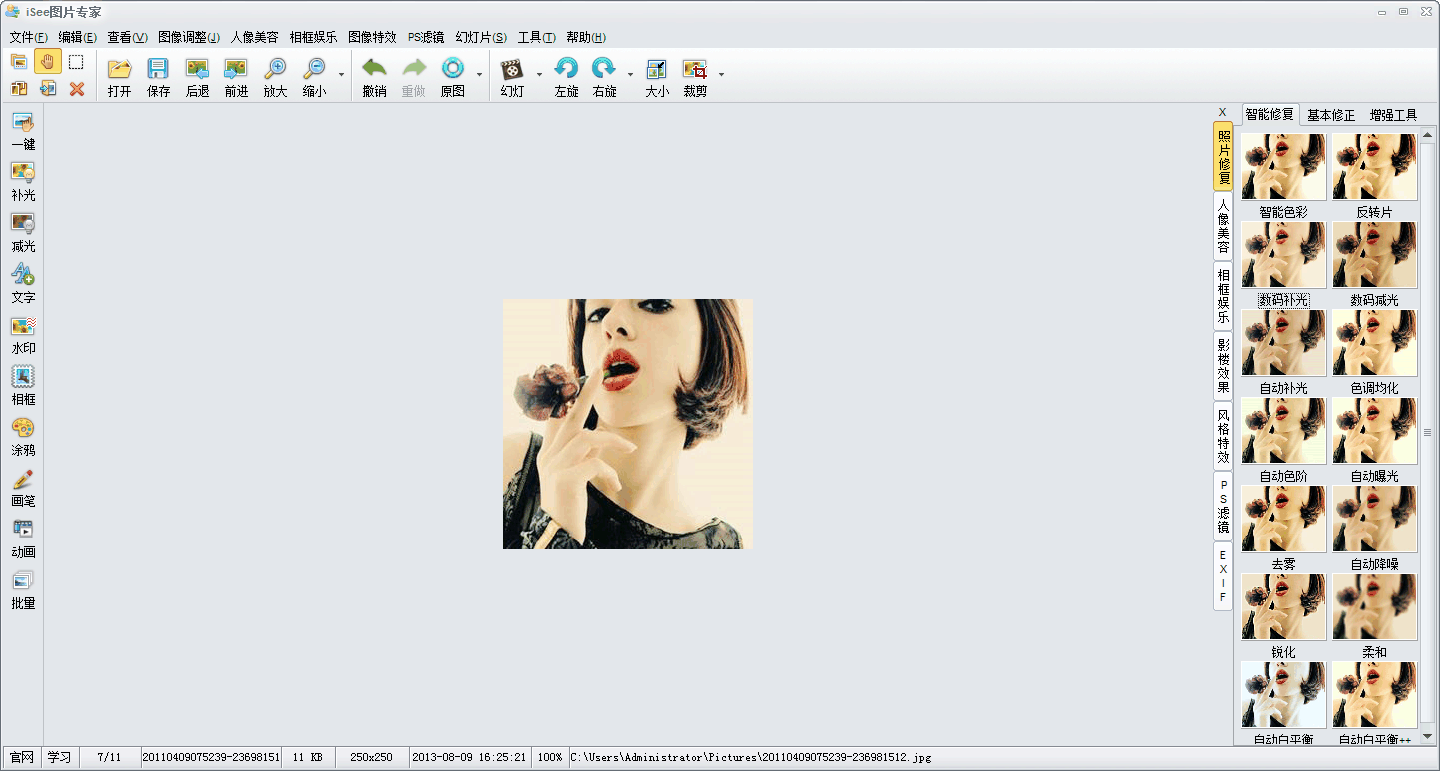Select the 补光 fill light tool

click(x=23, y=172)
